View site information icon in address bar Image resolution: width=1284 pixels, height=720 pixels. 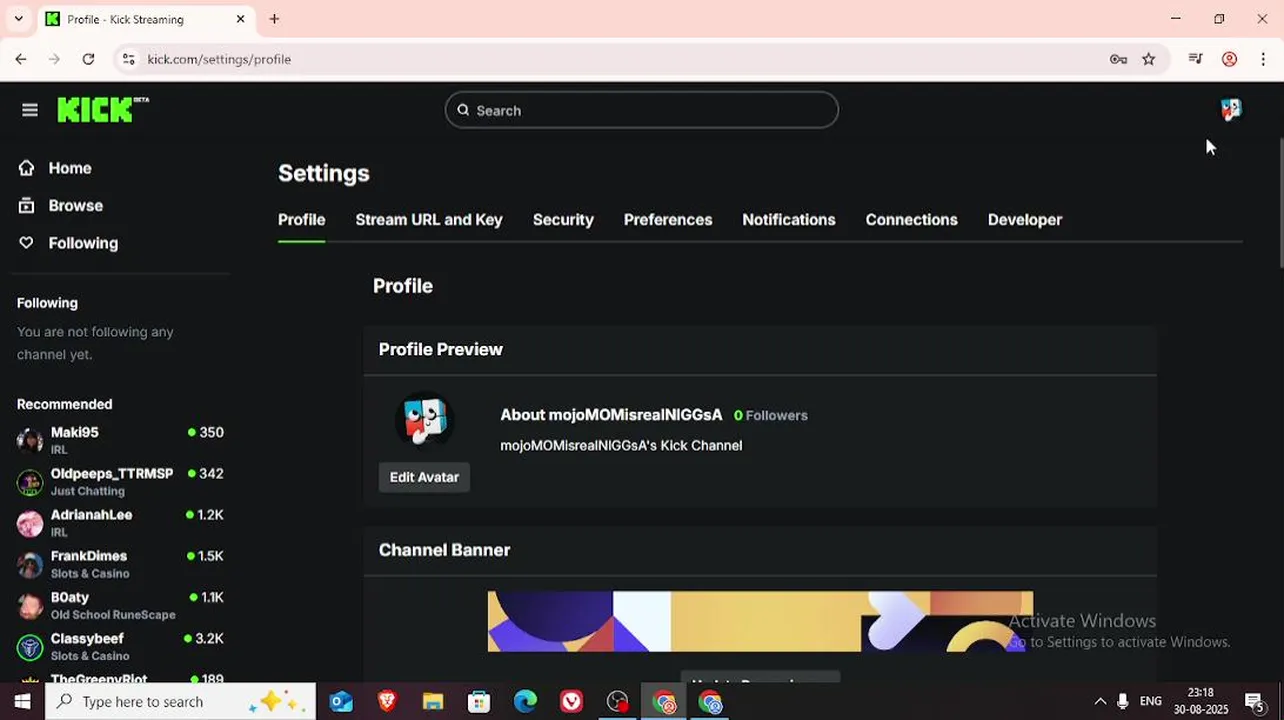pos(128,59)
